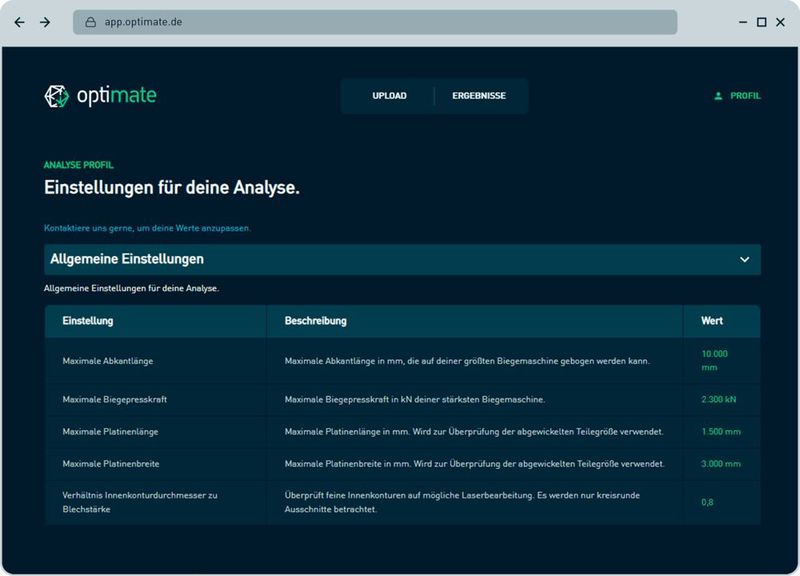800x576 pixels.
Task: Click the green person icon next to PROFIL
Action: (x=717, y=96)
